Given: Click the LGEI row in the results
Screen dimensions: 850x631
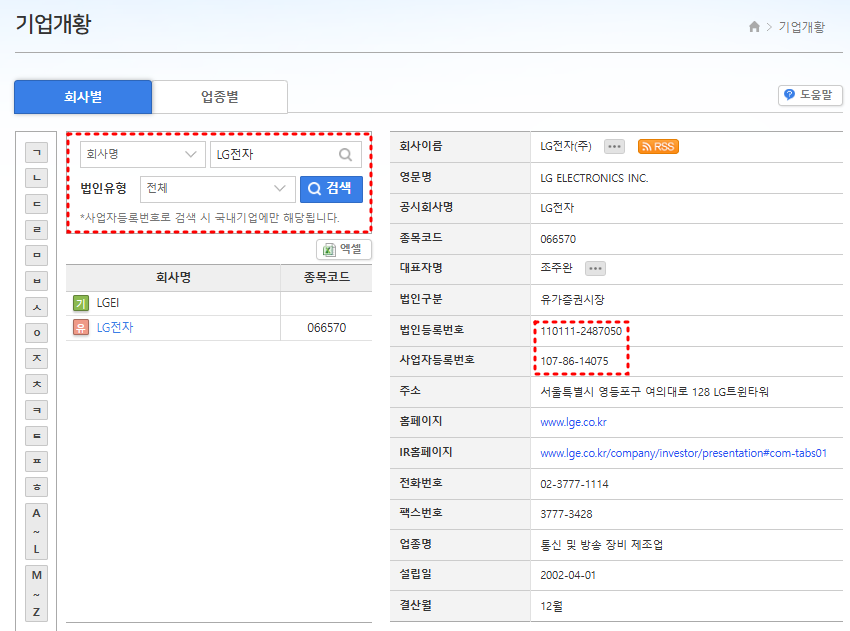Looking at the screenshot, I should point(219,303).
